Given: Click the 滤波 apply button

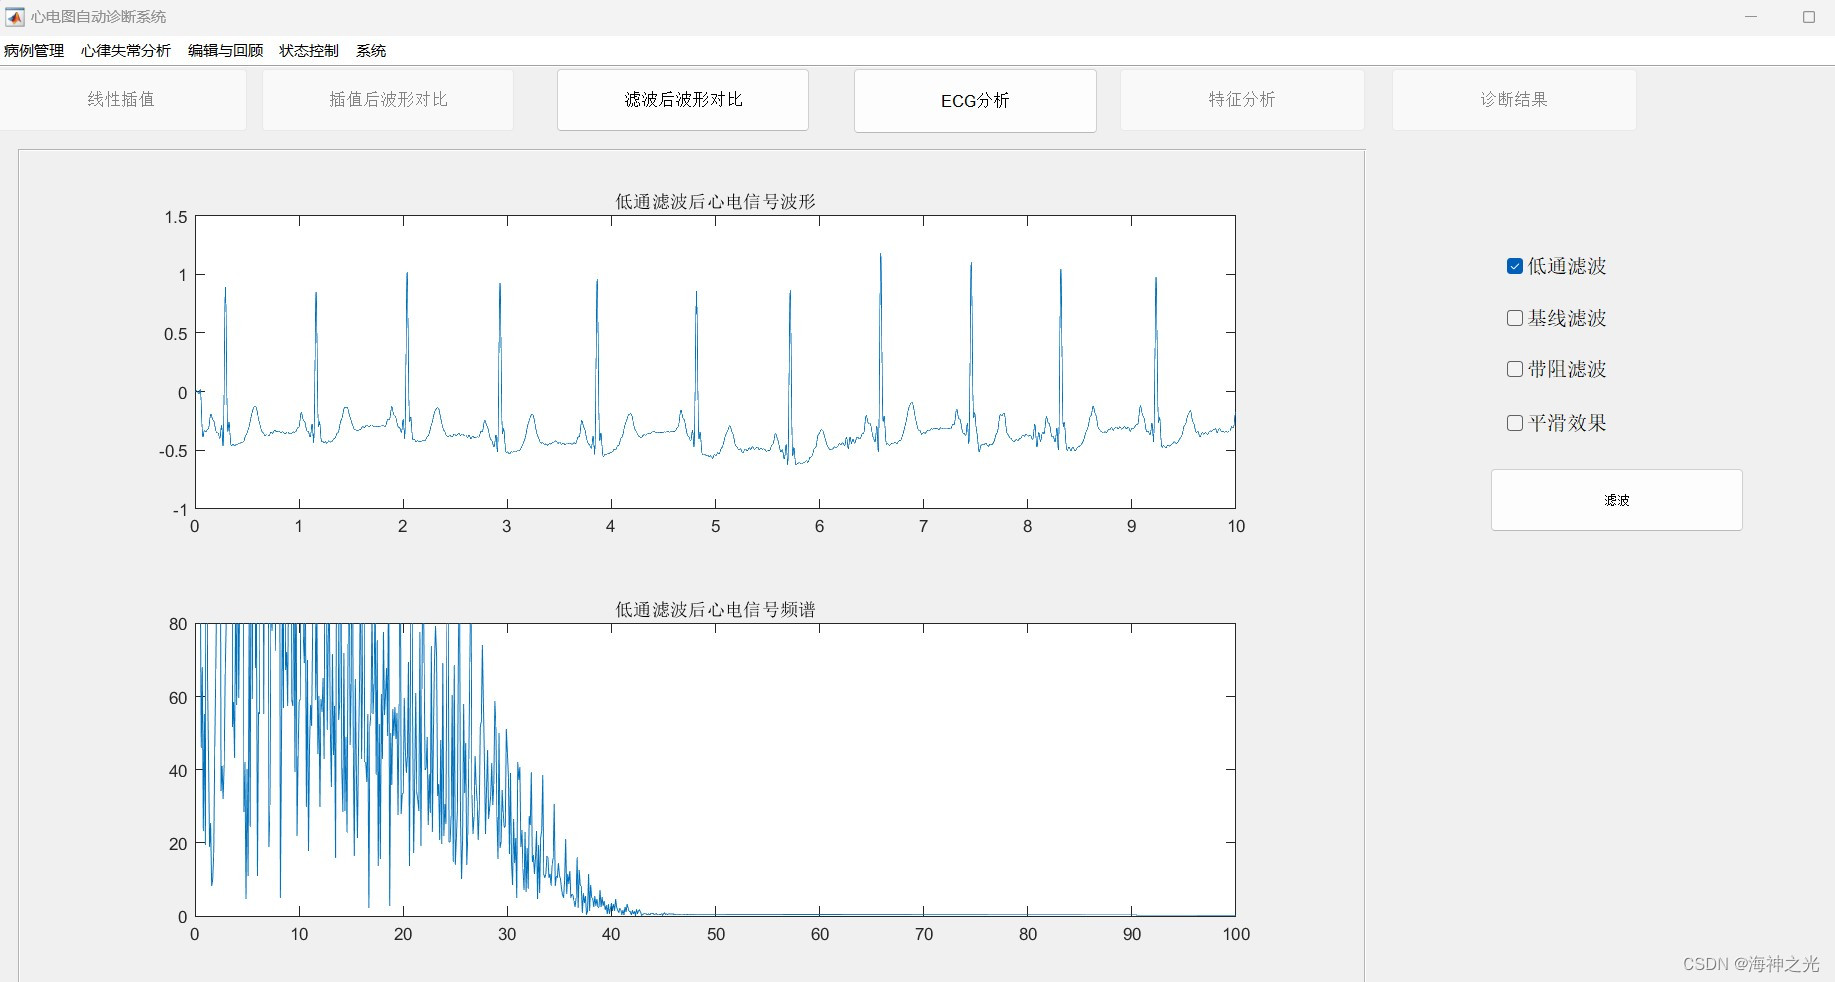Looking at the screenshot, I should pyautogui.click(x=1616, y=500).
